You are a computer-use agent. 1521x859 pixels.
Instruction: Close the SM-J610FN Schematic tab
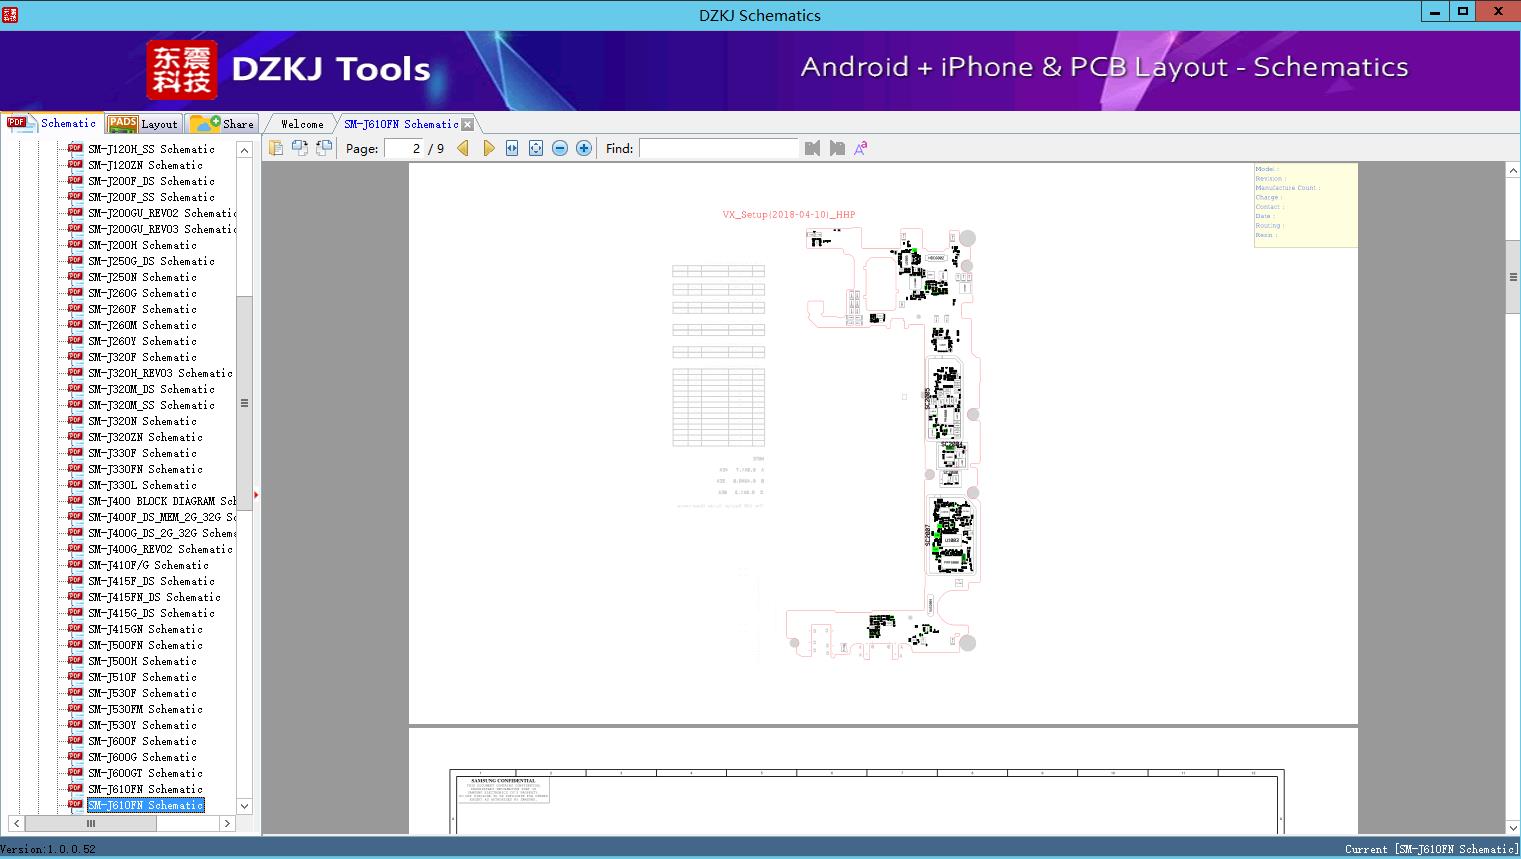tap(467, 124)
